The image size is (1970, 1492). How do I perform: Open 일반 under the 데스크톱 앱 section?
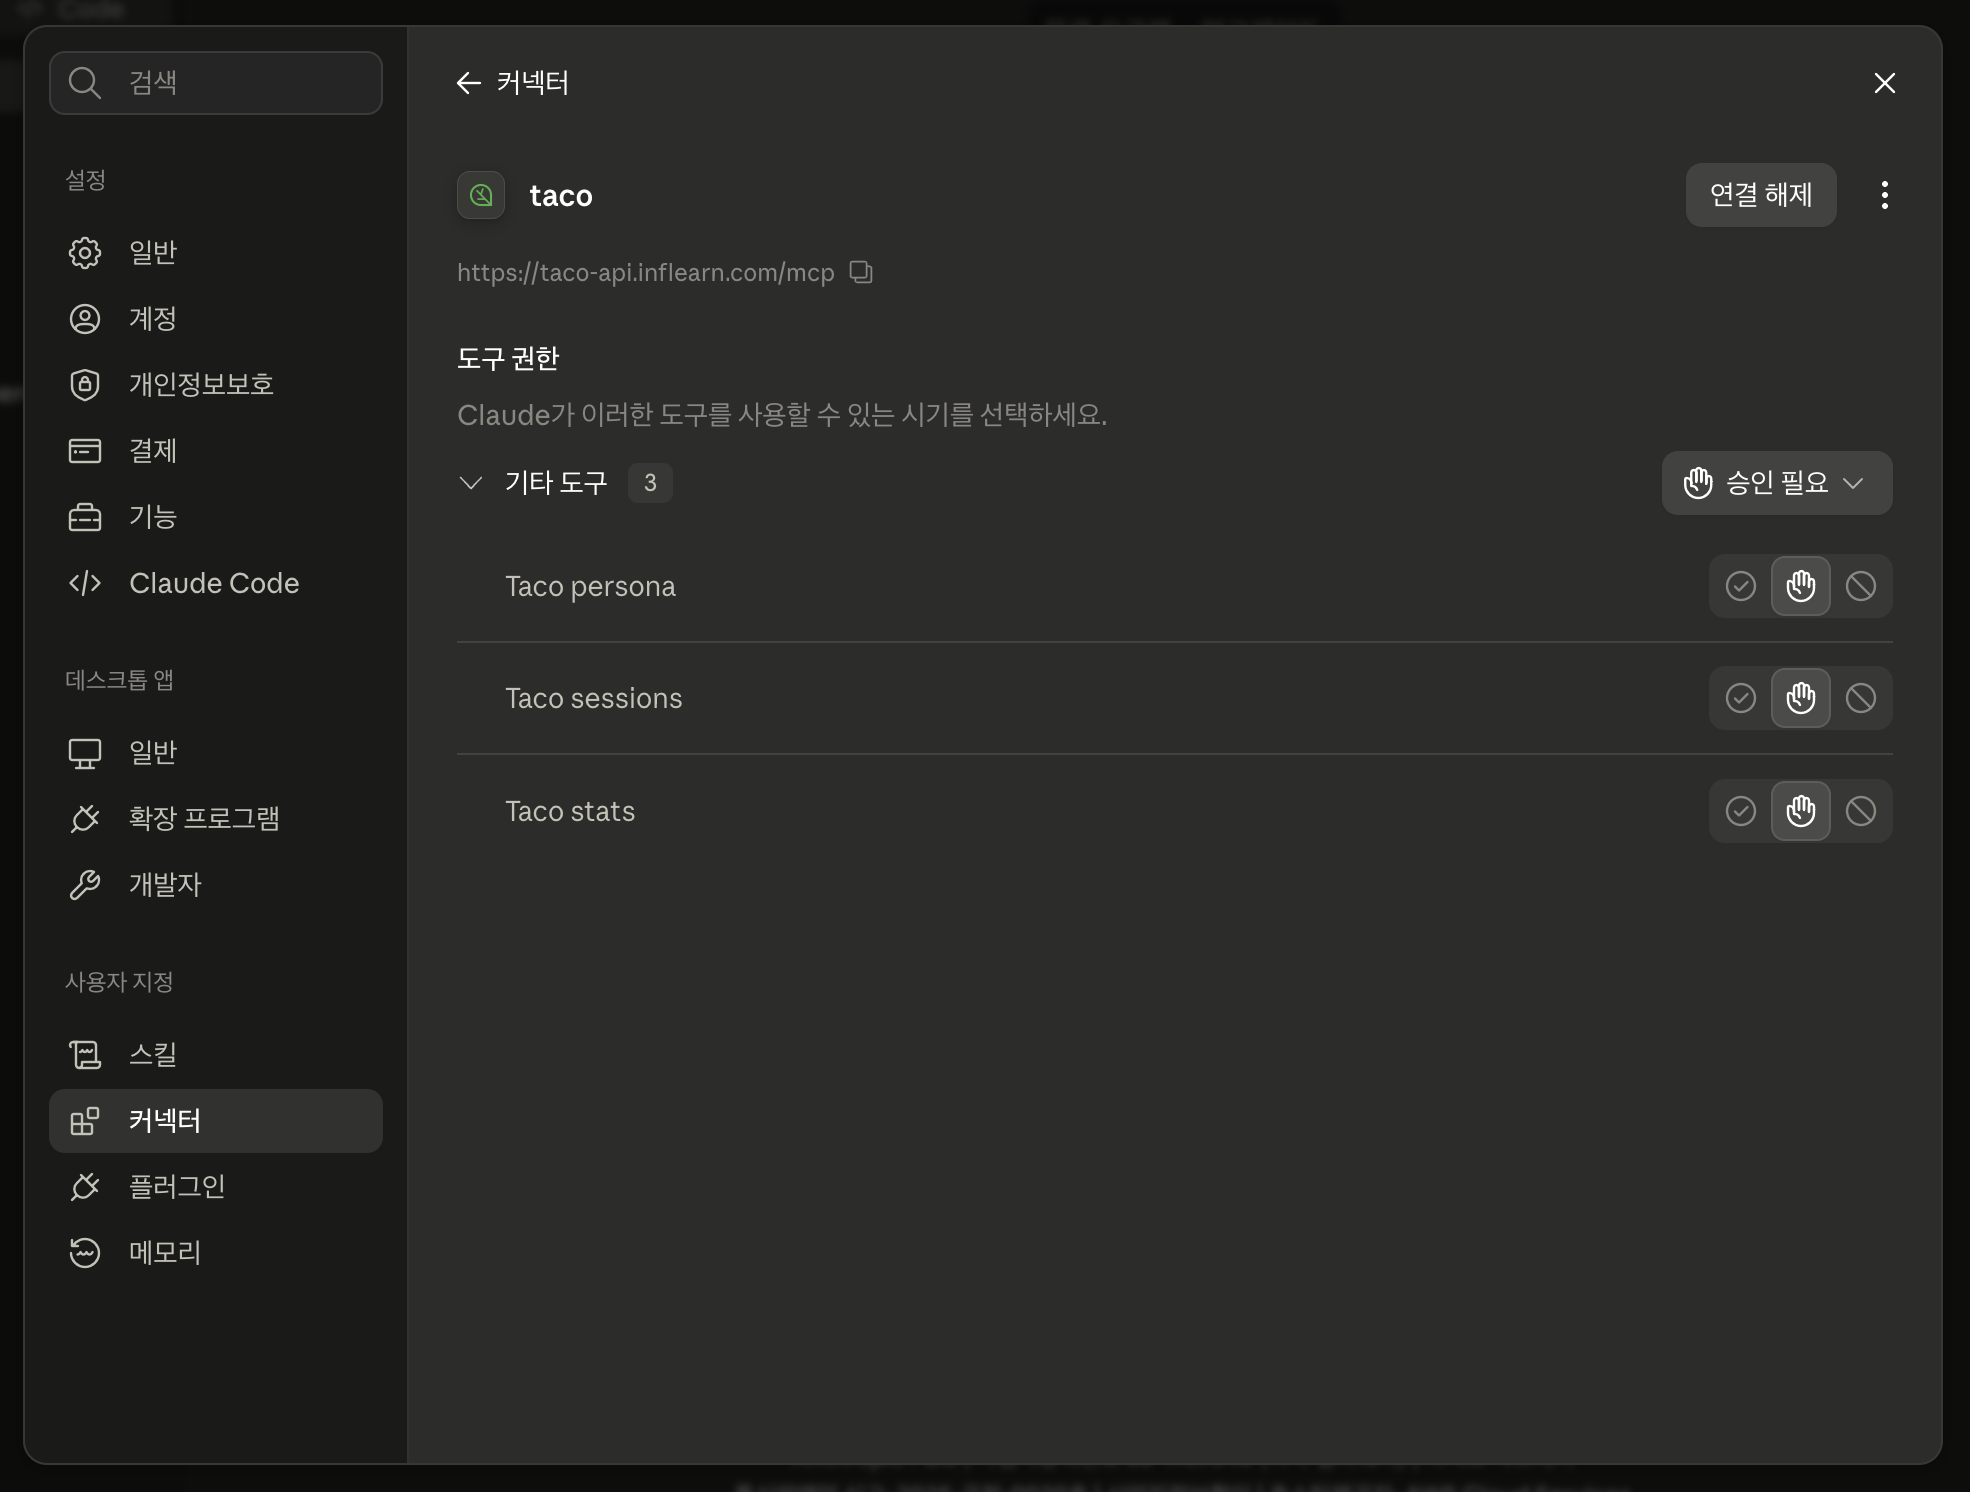pos(216,752)
